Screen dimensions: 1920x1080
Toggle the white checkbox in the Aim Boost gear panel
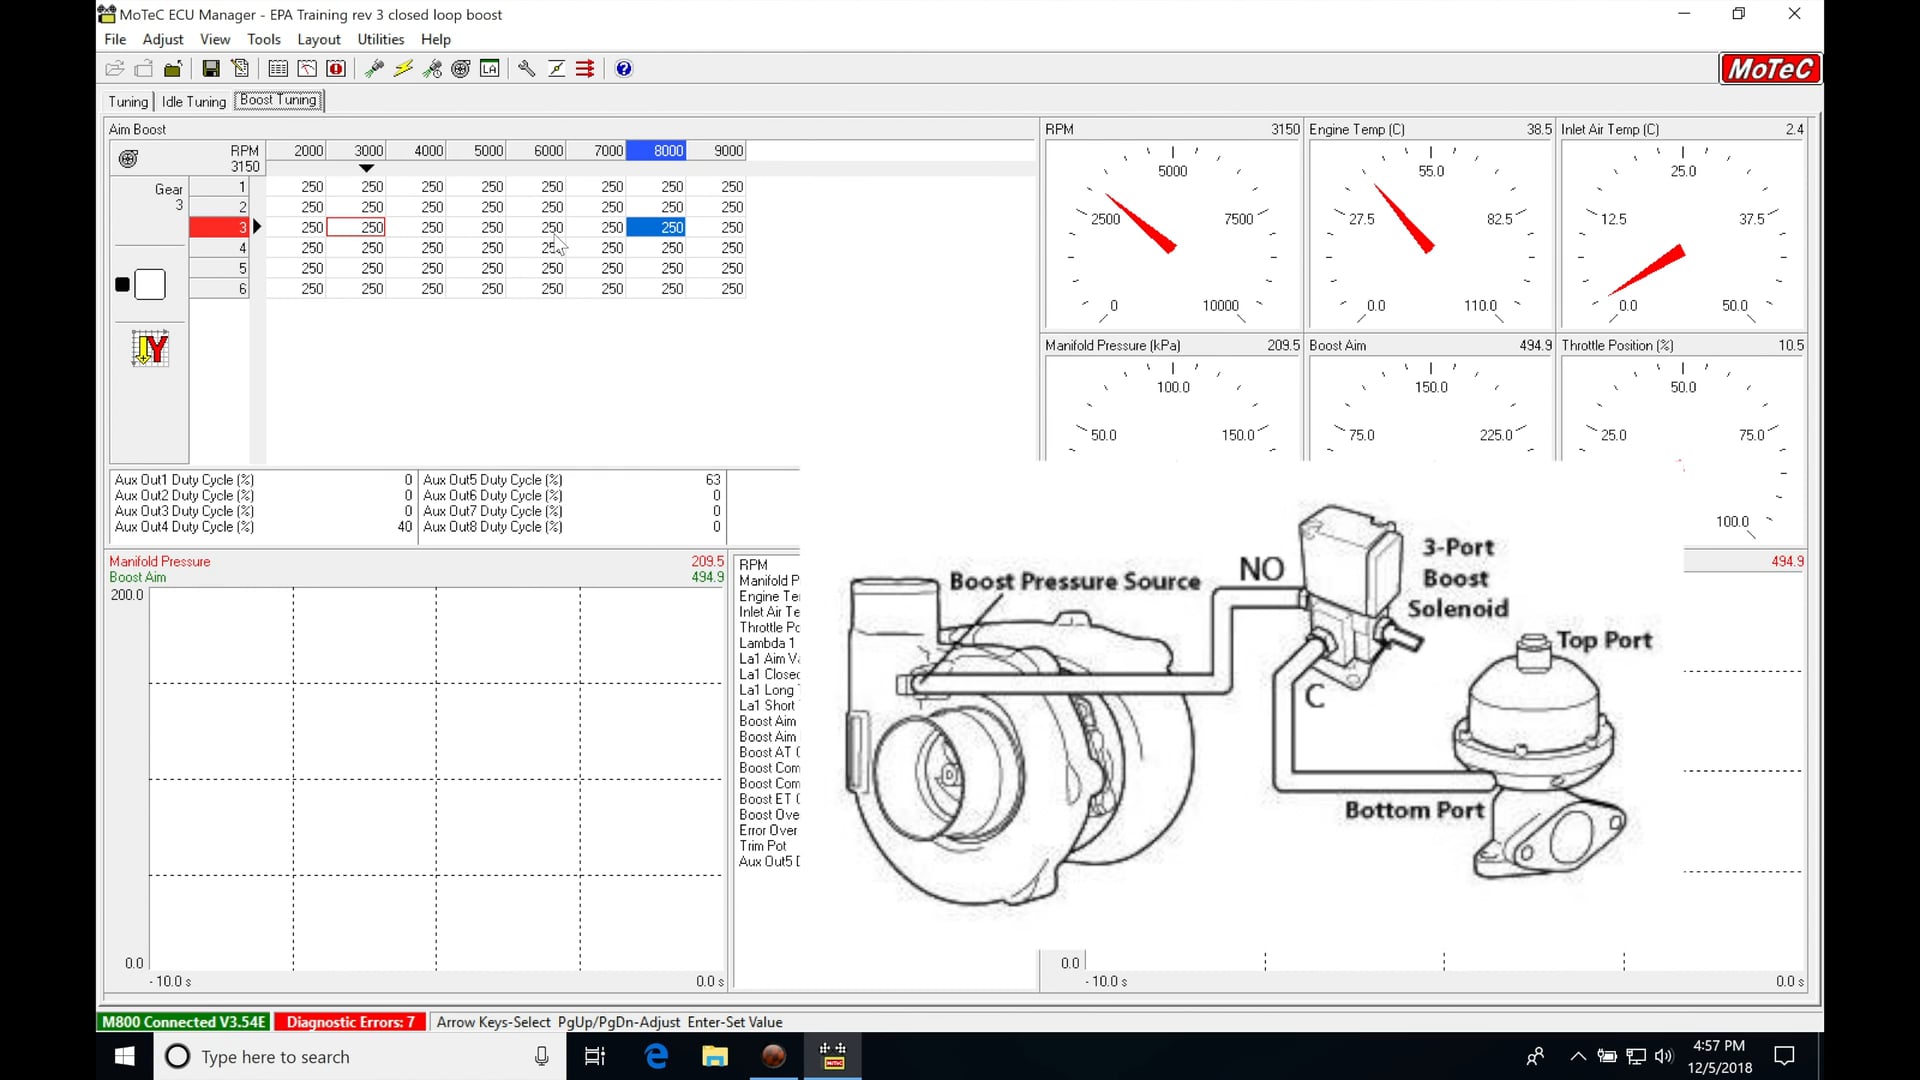(x=150, y=284)
